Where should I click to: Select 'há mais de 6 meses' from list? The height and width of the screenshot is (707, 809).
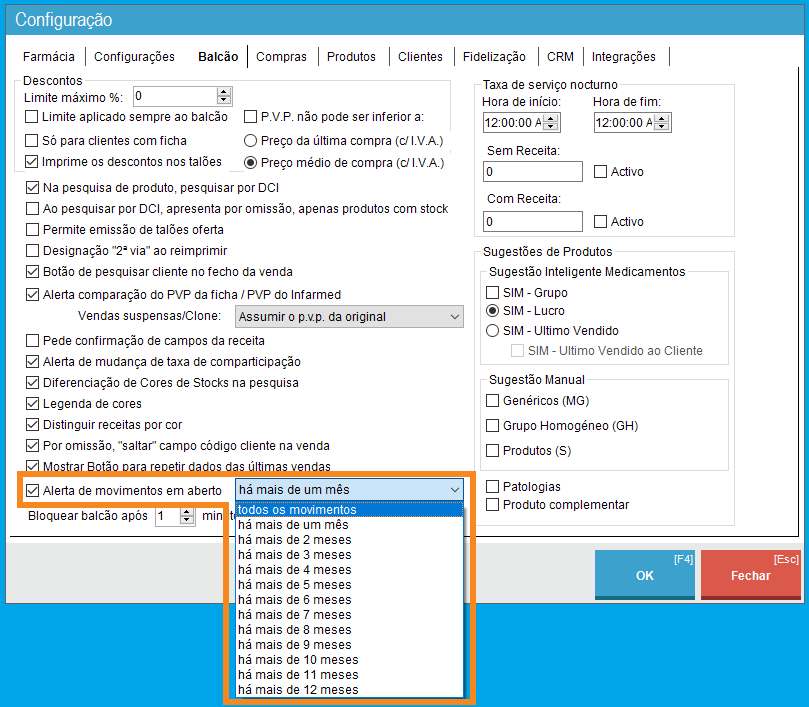(295, 600)
